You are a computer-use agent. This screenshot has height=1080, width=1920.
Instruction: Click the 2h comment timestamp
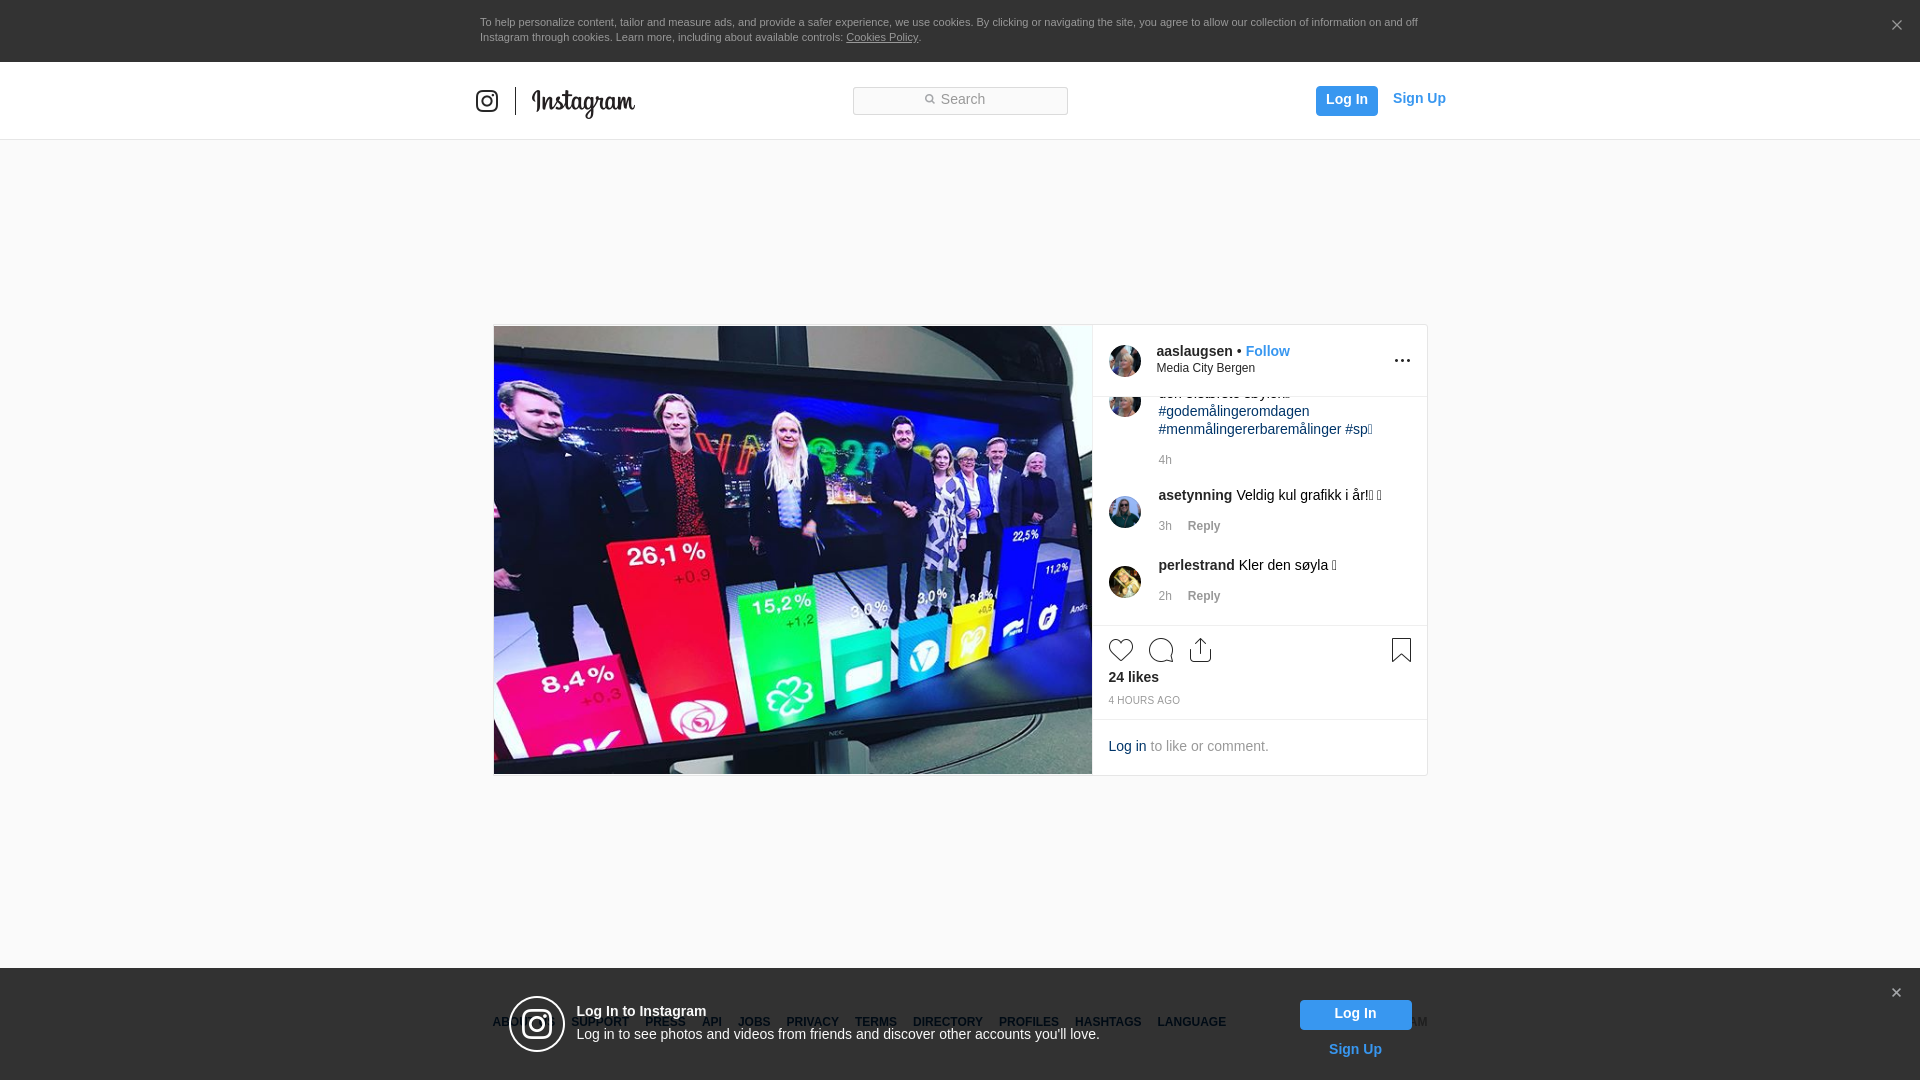(1165, 596)
